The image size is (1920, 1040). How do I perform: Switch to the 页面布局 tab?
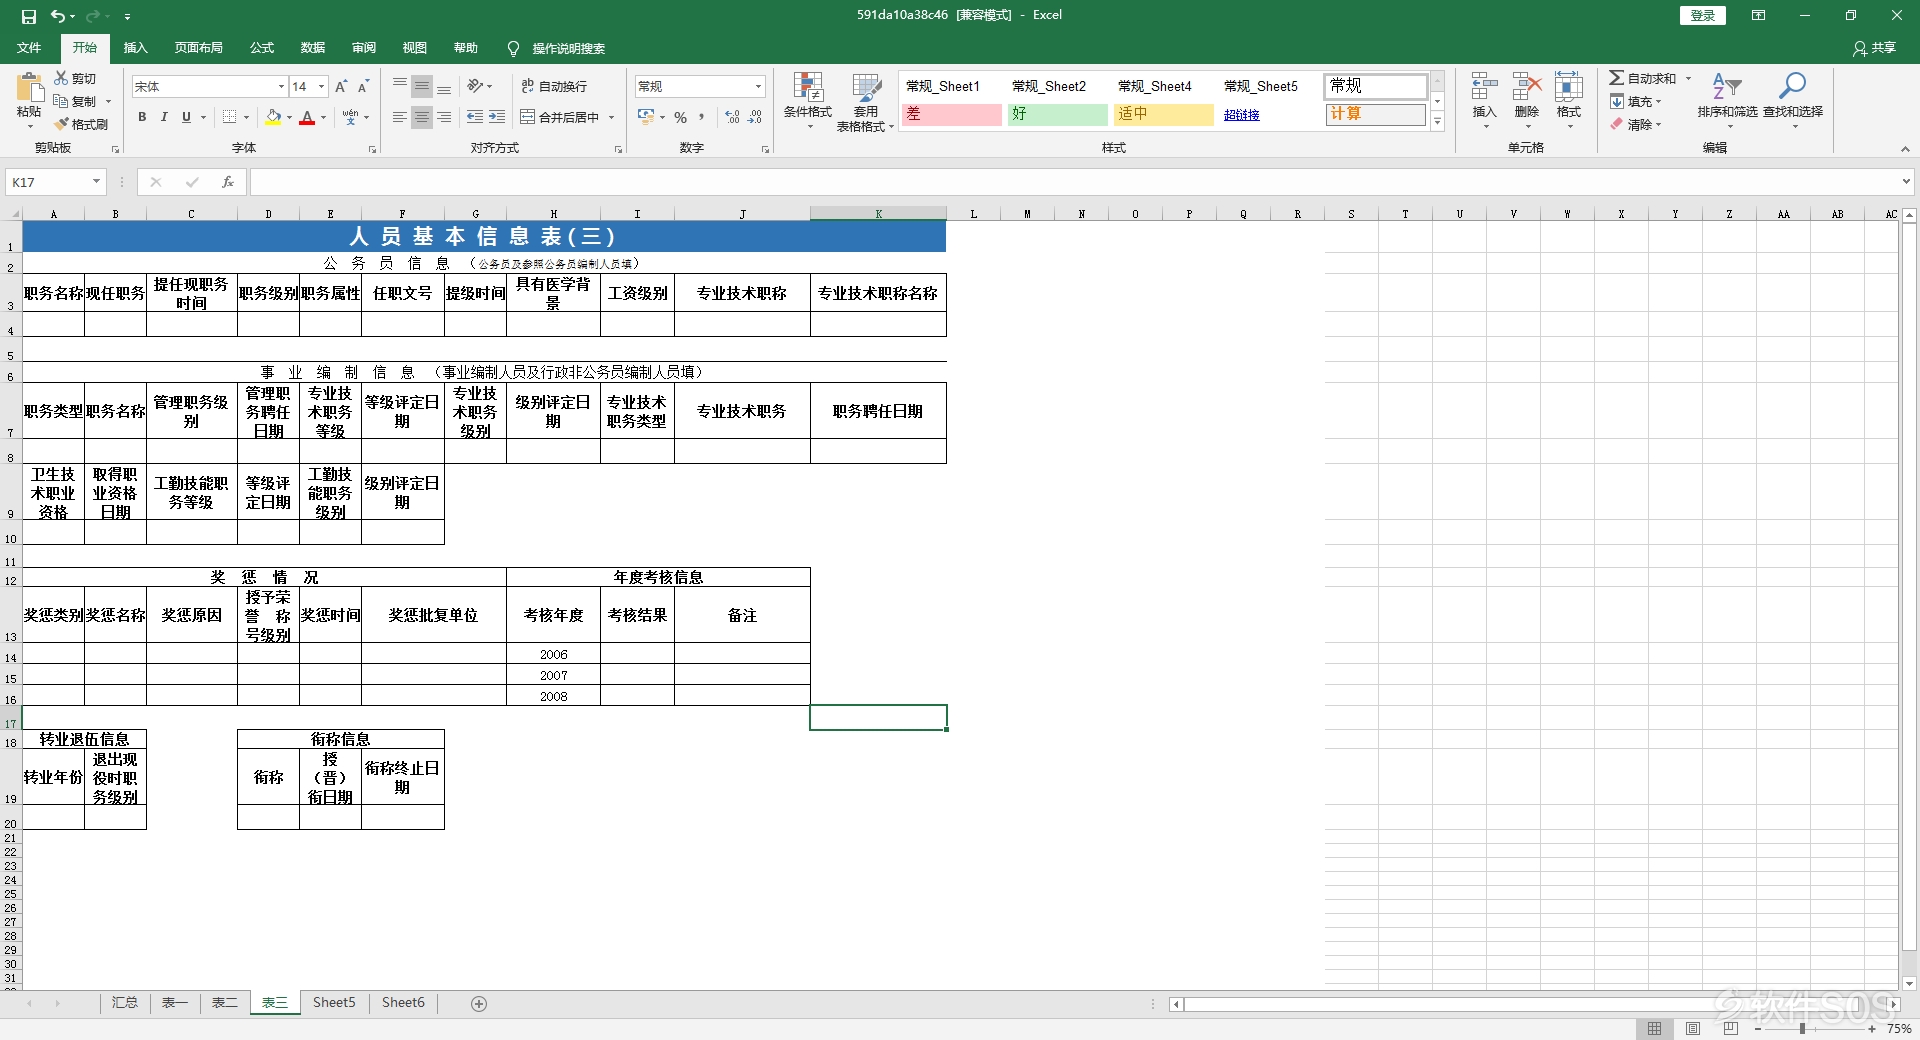[198, 48]
